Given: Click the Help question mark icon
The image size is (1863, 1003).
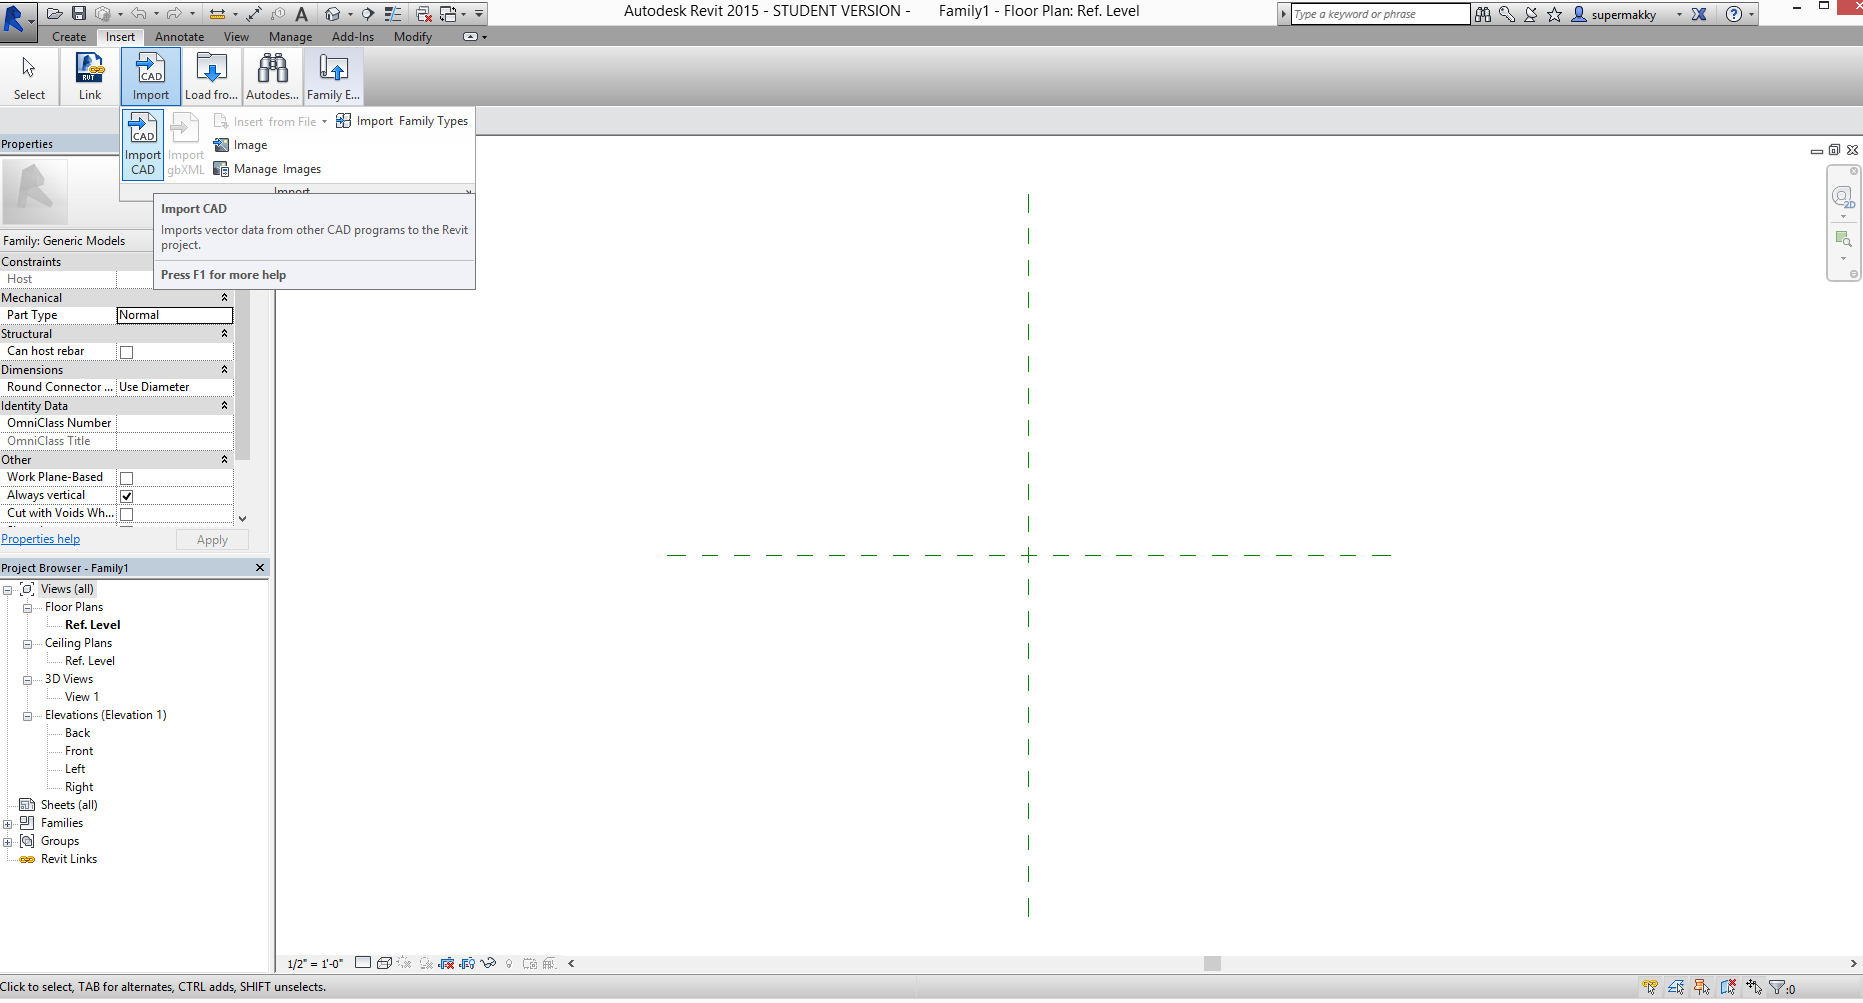Looking at the screenshot, I should 1734,14.
